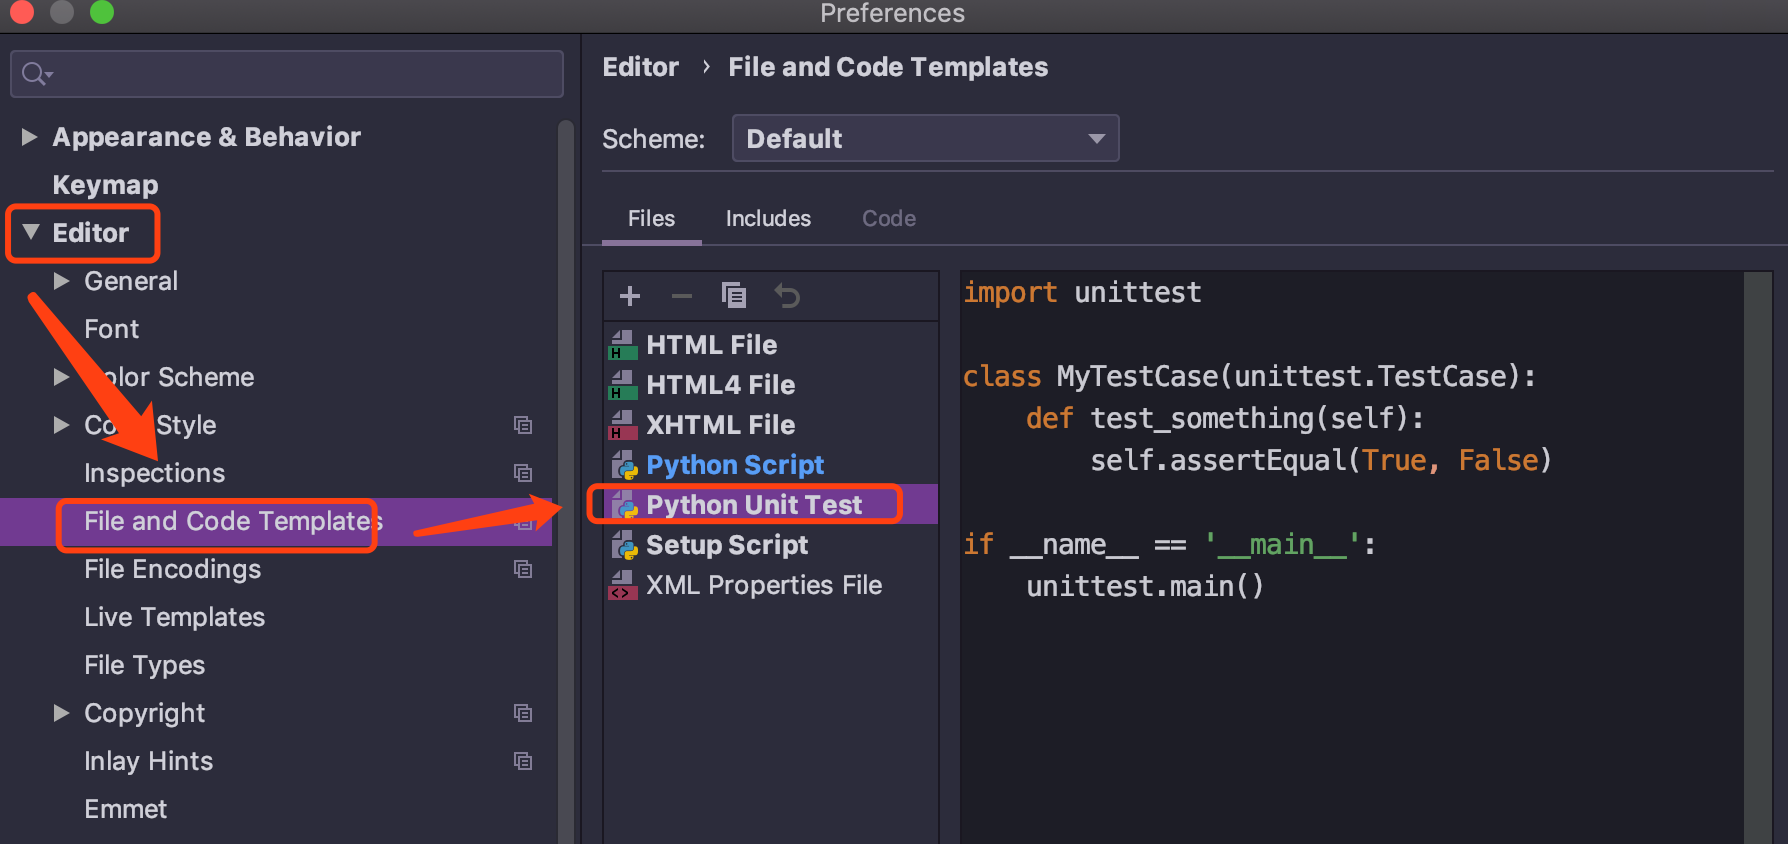Click the copy template icon
This screenshot has height=844, width=1788.
[734, 296]
